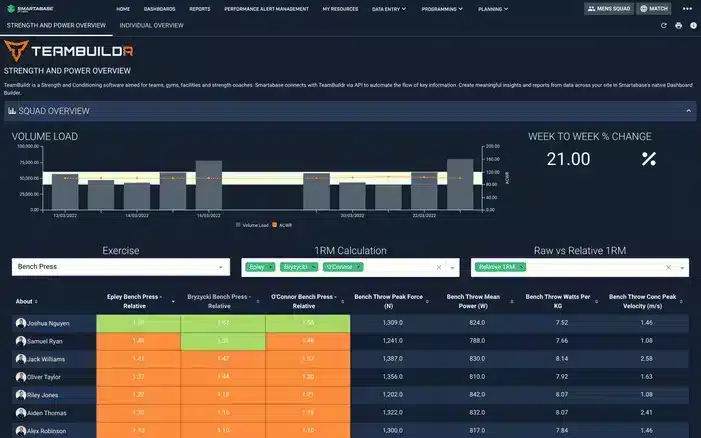Click the Match button
This screenshot has height=438, width=701.
[x=654, y=8]
